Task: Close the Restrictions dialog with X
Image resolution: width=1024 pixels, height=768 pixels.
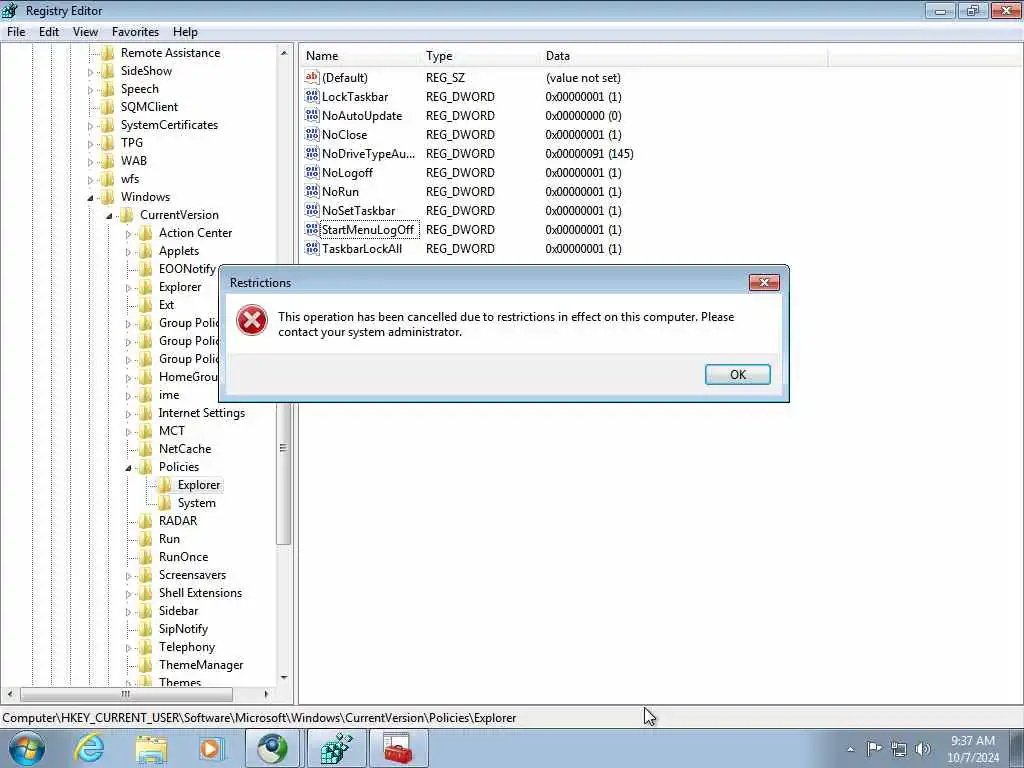Action: coord(764,282)
